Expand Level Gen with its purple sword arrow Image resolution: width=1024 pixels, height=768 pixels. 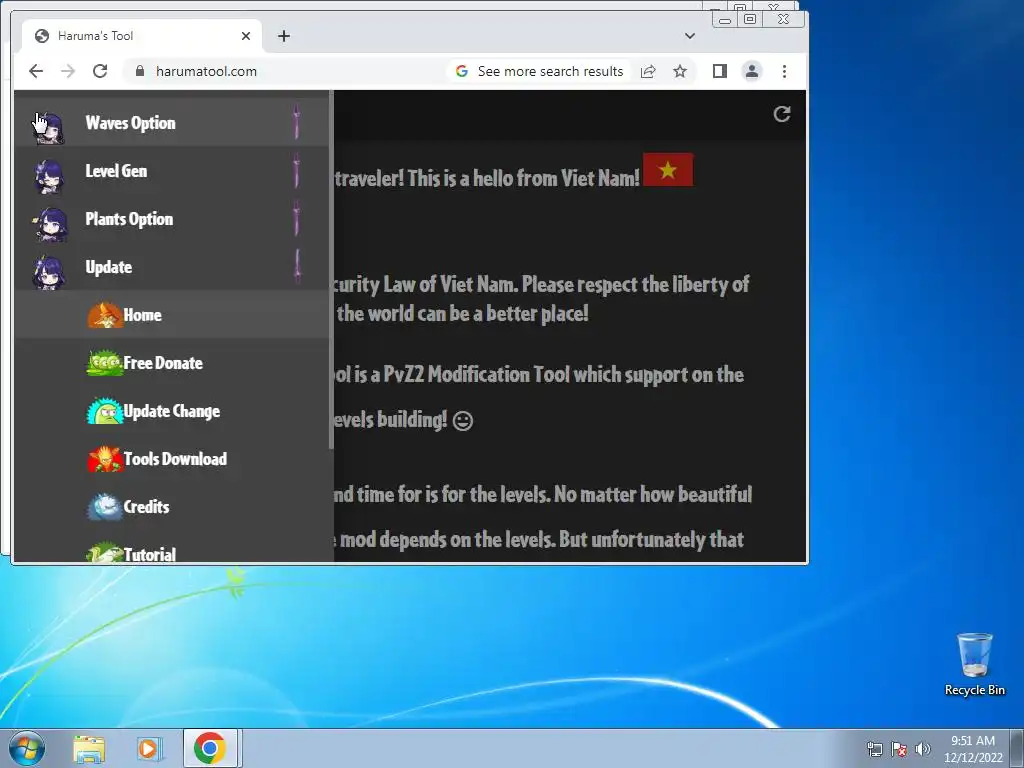click(x=297, y=171)
